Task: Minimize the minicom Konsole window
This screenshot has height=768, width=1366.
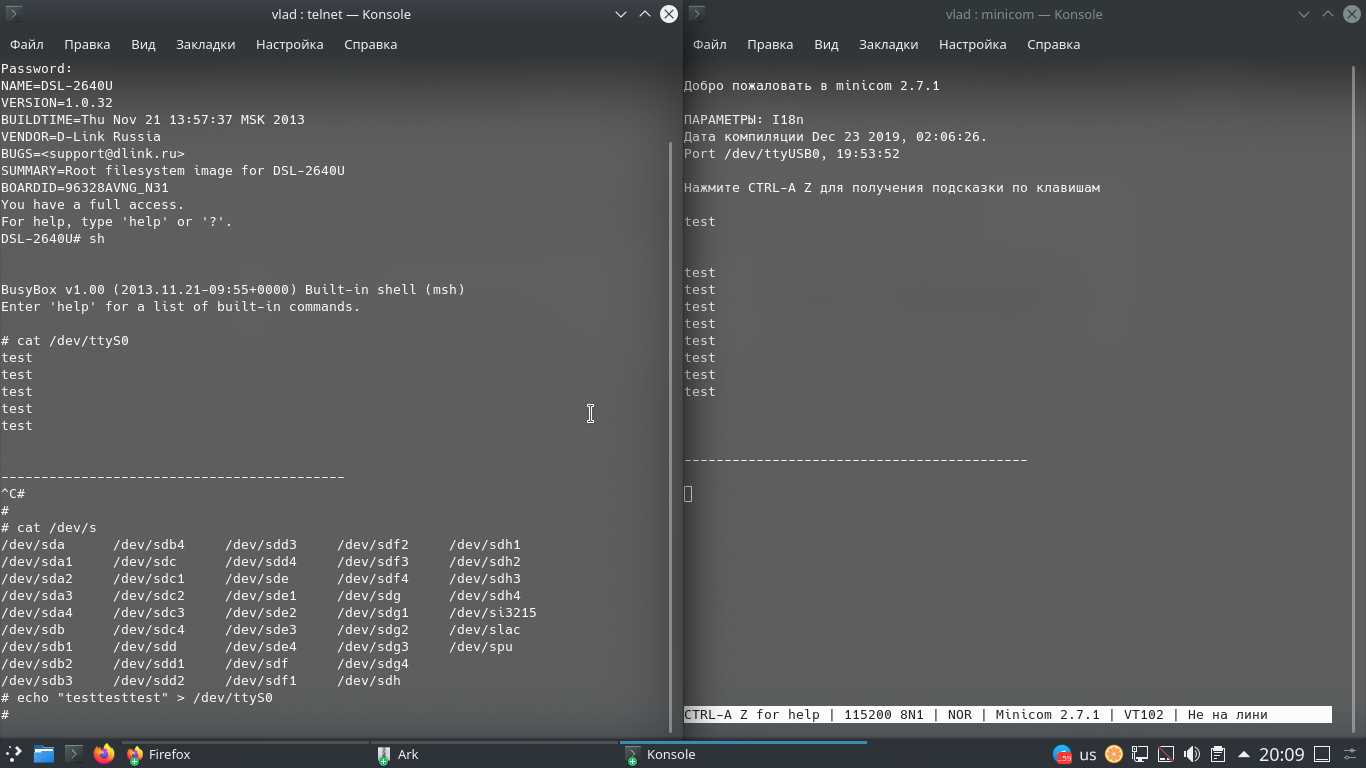Action: tap(1304, 14)
